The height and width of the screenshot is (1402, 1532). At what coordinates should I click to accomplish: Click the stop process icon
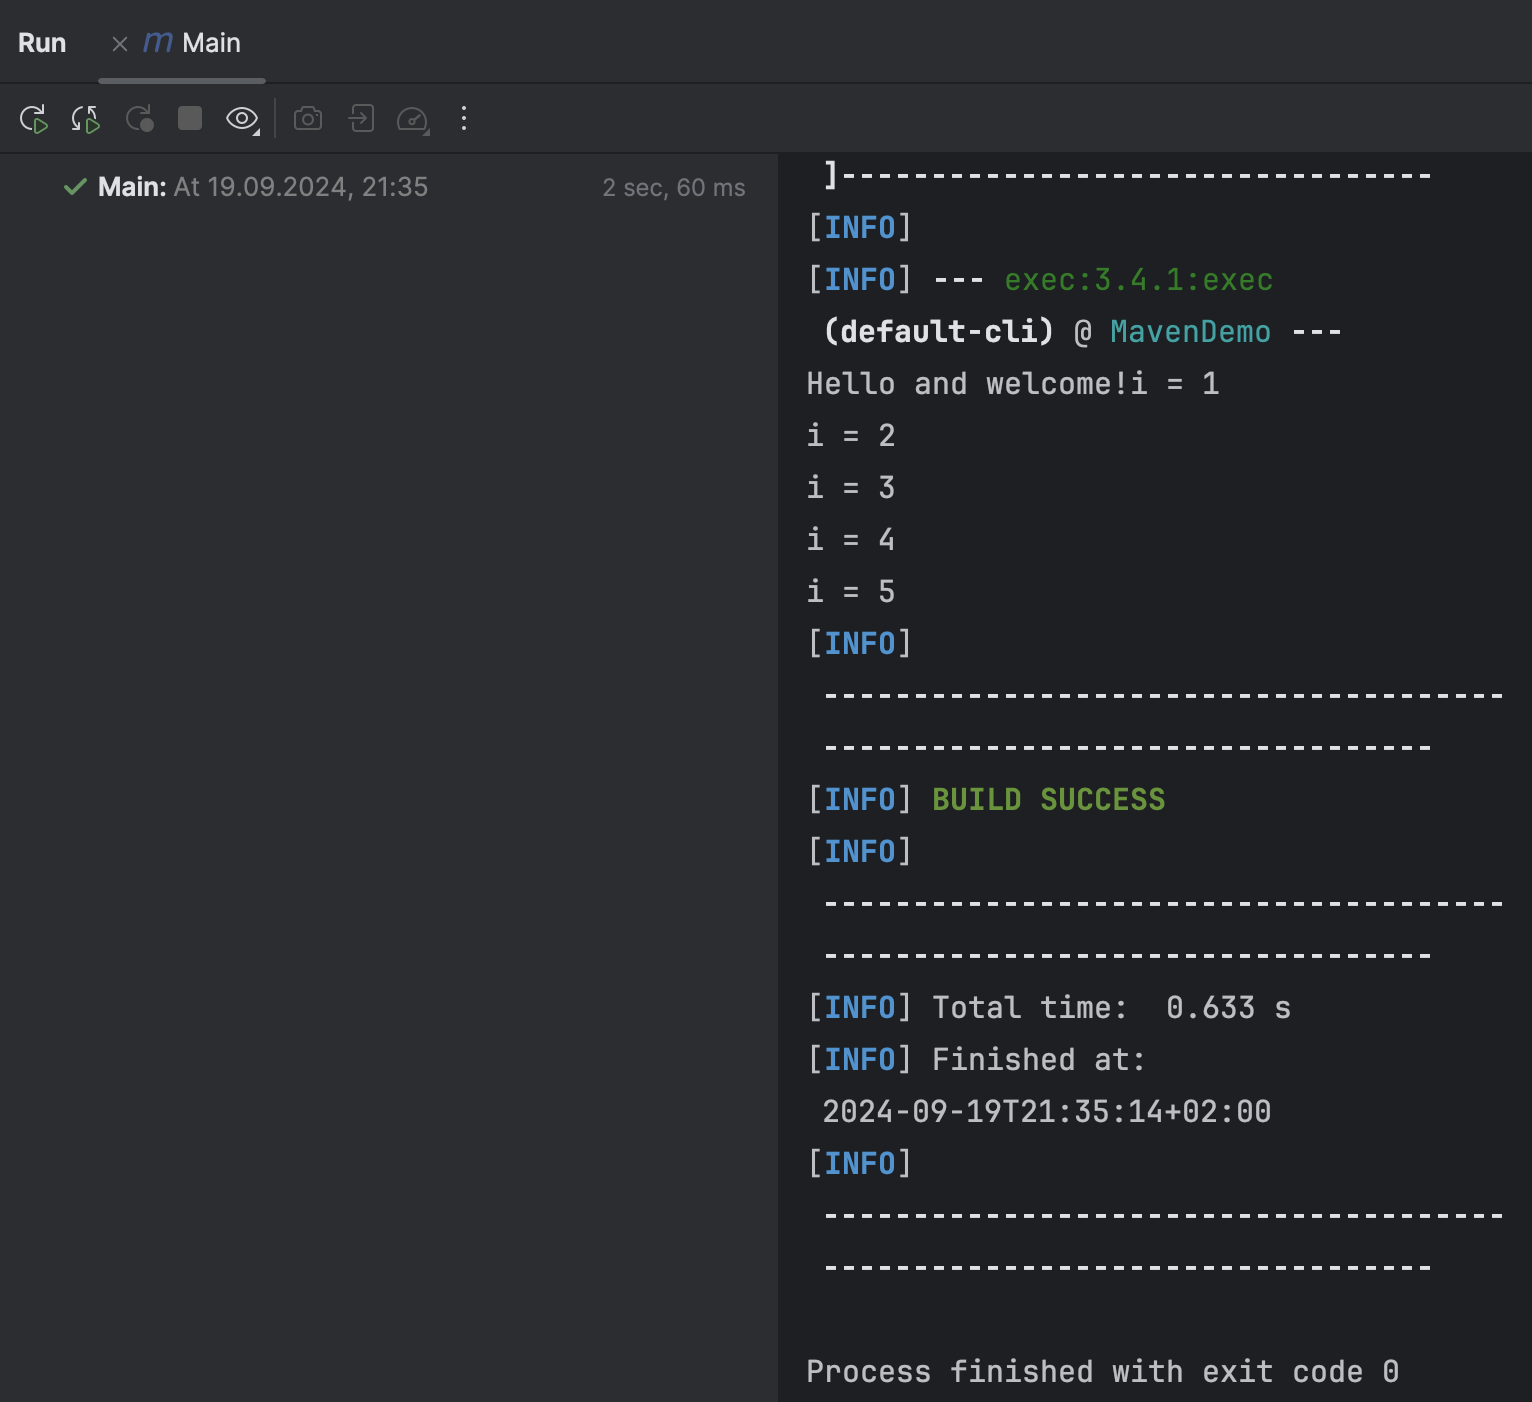click(189, 118)
